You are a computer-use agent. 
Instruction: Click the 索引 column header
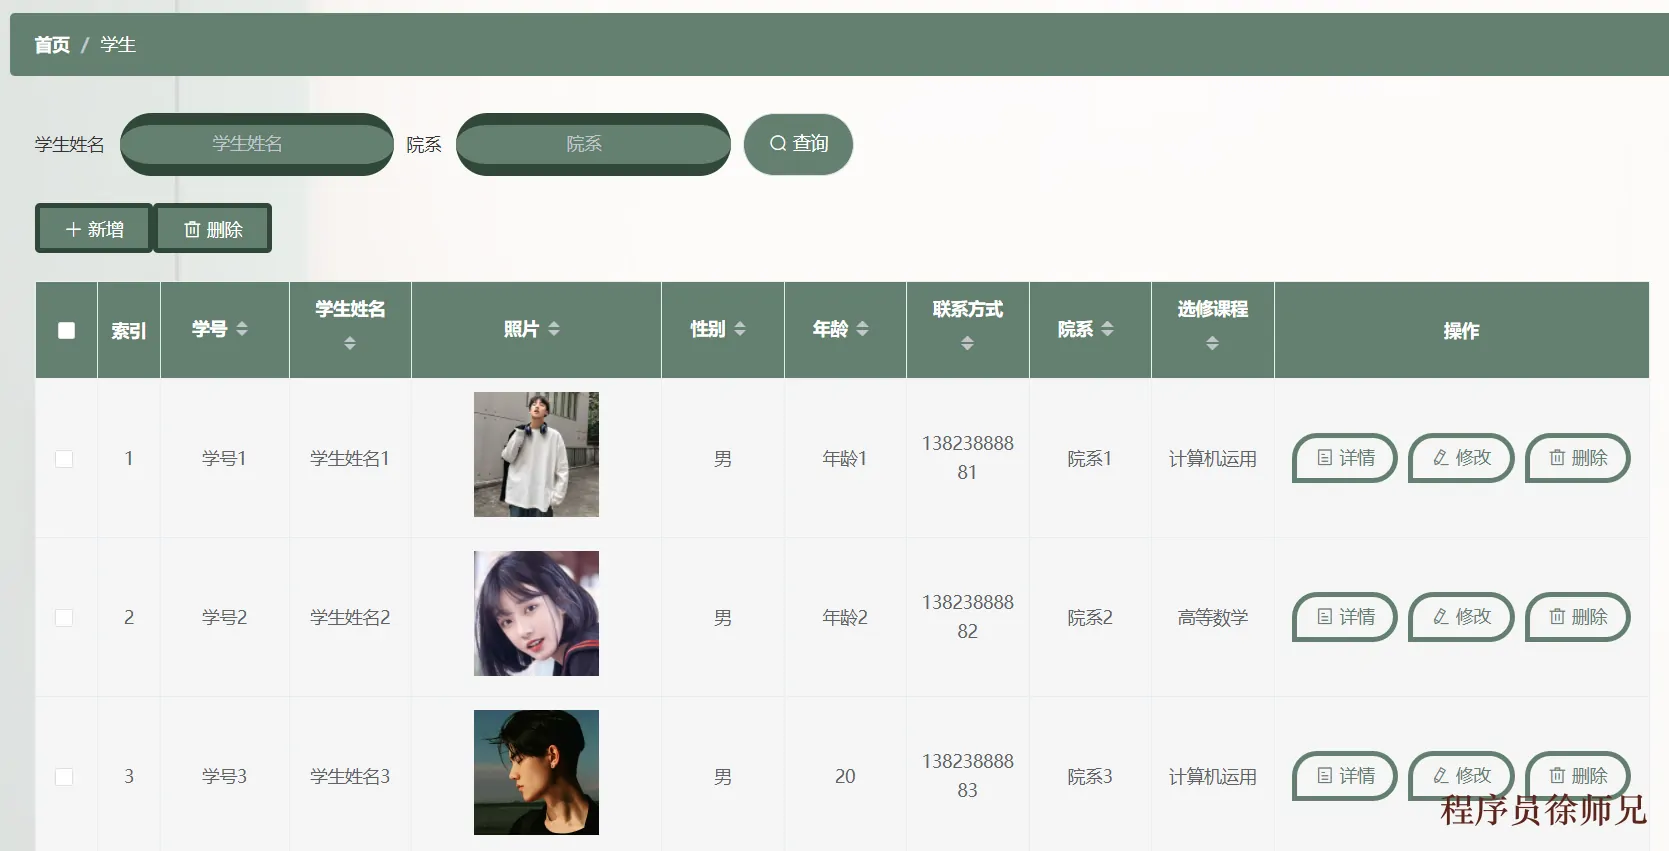[129, 330]
